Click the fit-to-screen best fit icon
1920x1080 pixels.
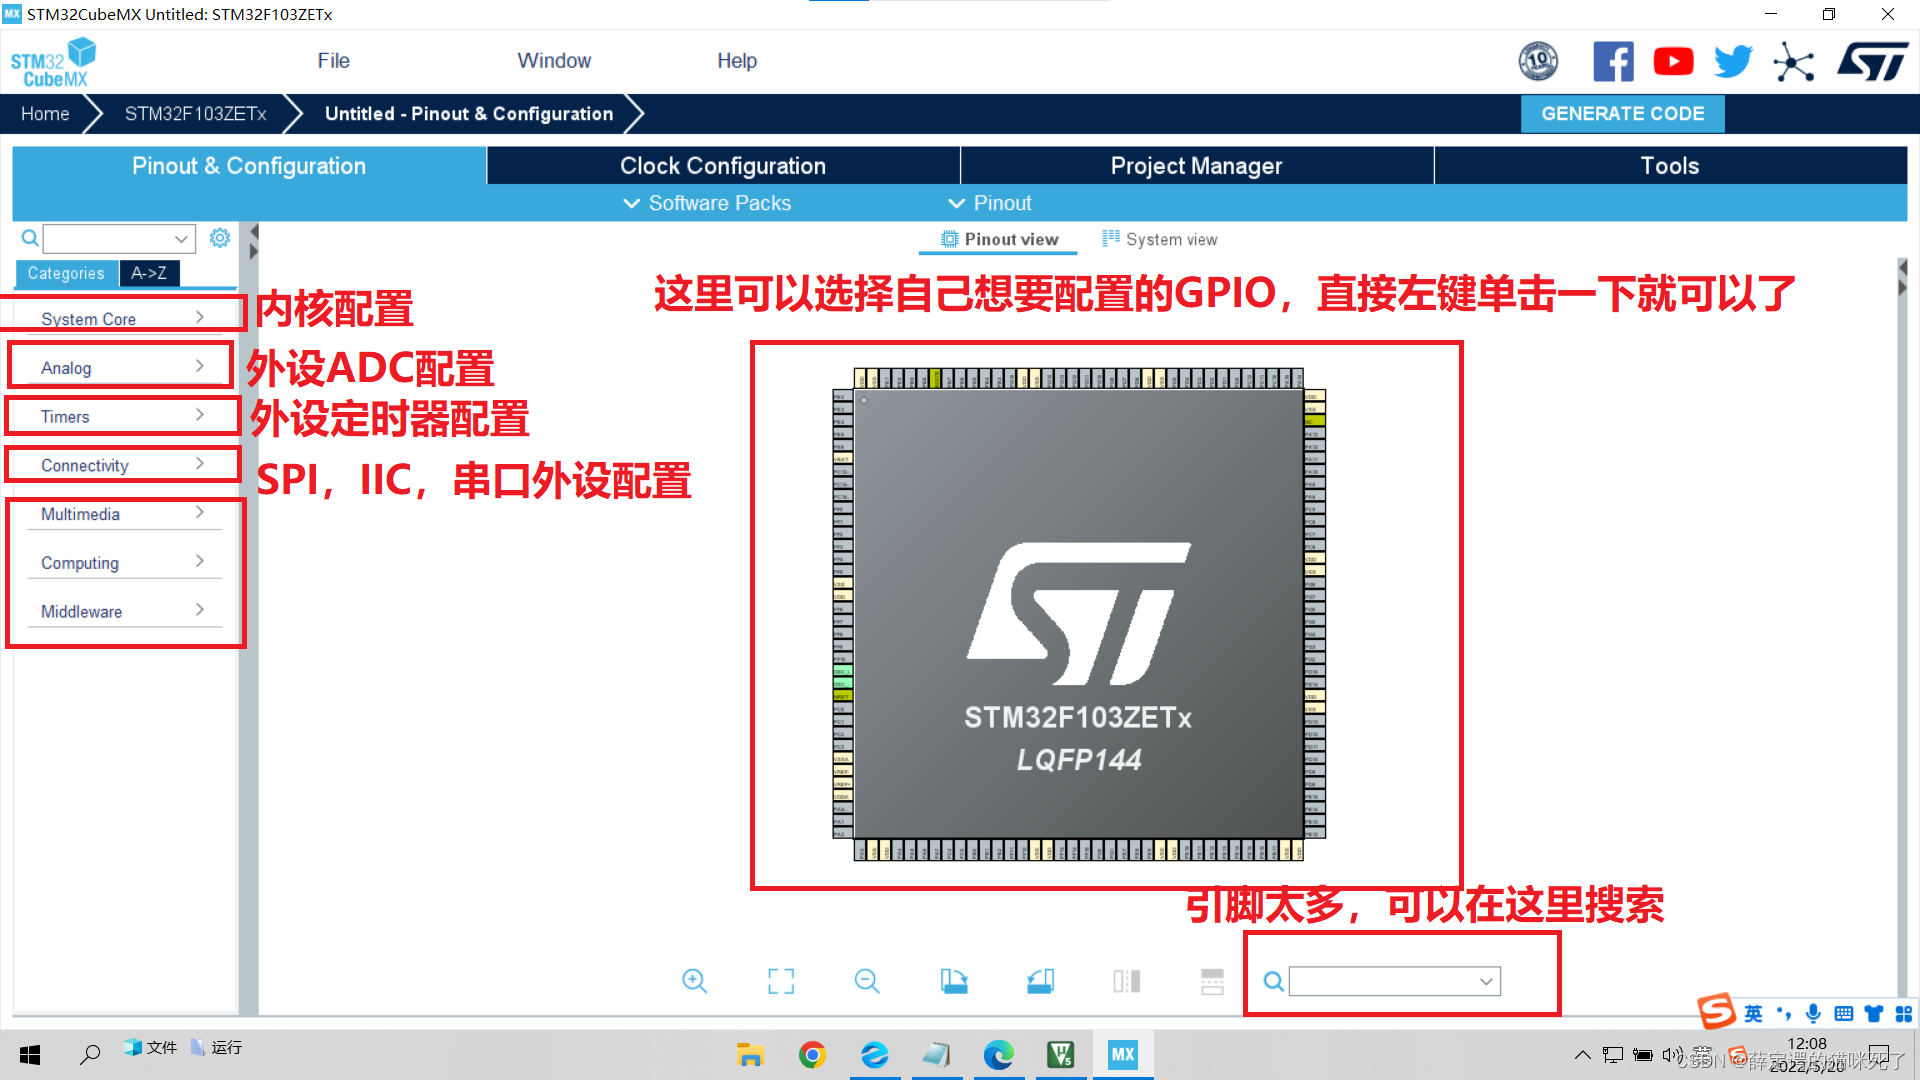(x=781, y=981)
